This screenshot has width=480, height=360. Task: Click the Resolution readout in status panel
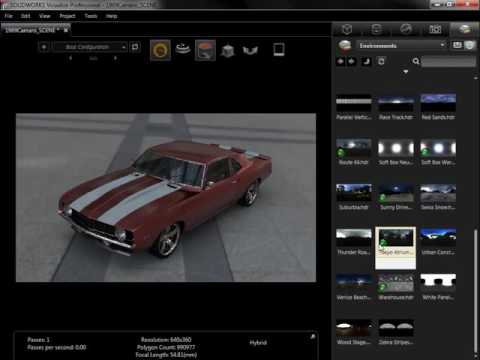(166, 340)
